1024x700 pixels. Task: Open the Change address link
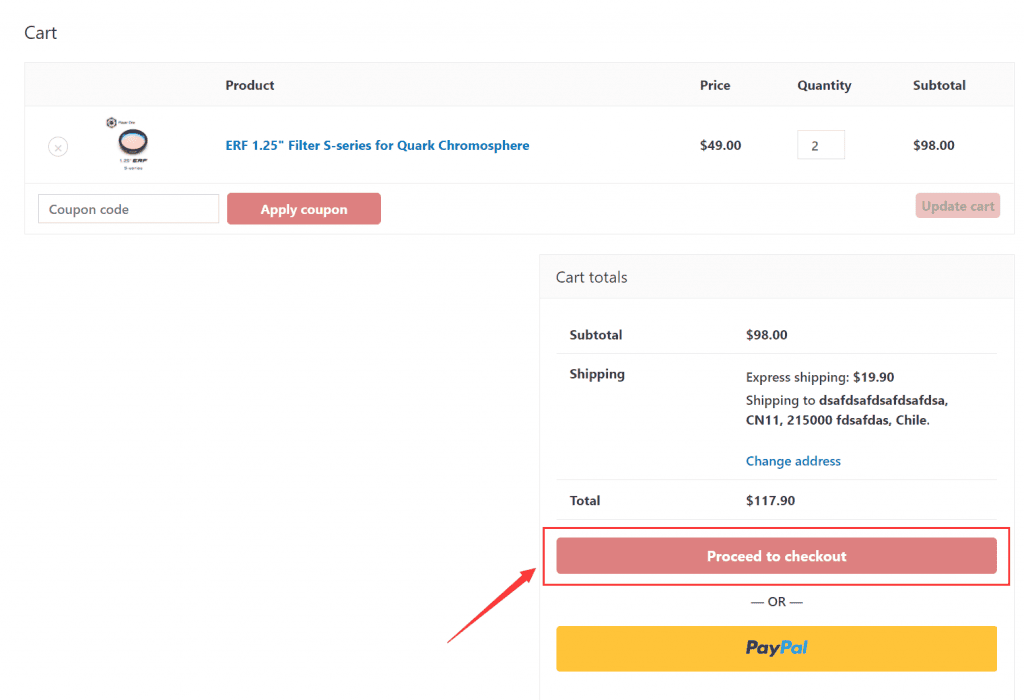tap(793, 461)
